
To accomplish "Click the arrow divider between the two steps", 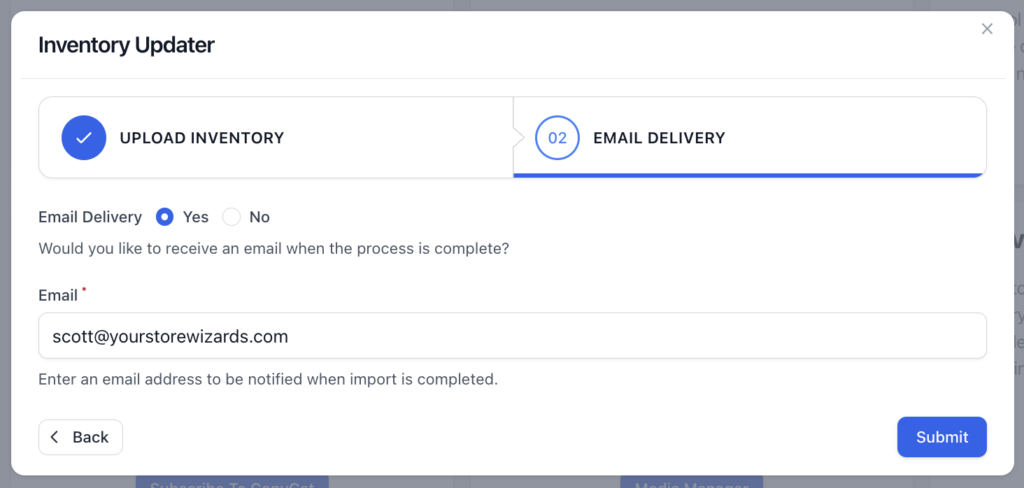I will [x=519, y=138].
